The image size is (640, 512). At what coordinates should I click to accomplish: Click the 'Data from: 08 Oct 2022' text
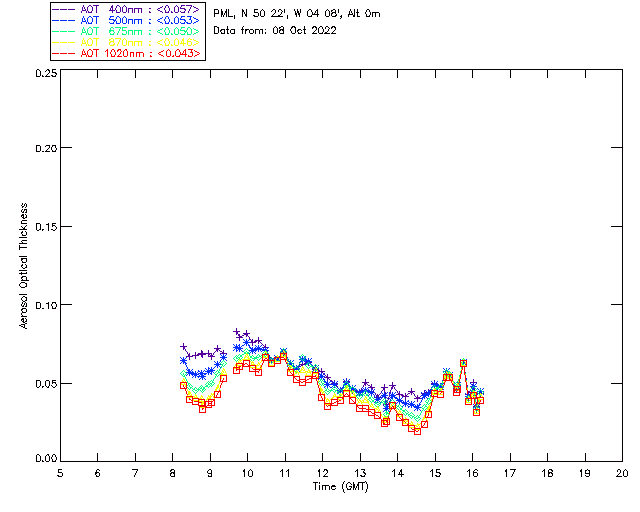pos(275,31)
